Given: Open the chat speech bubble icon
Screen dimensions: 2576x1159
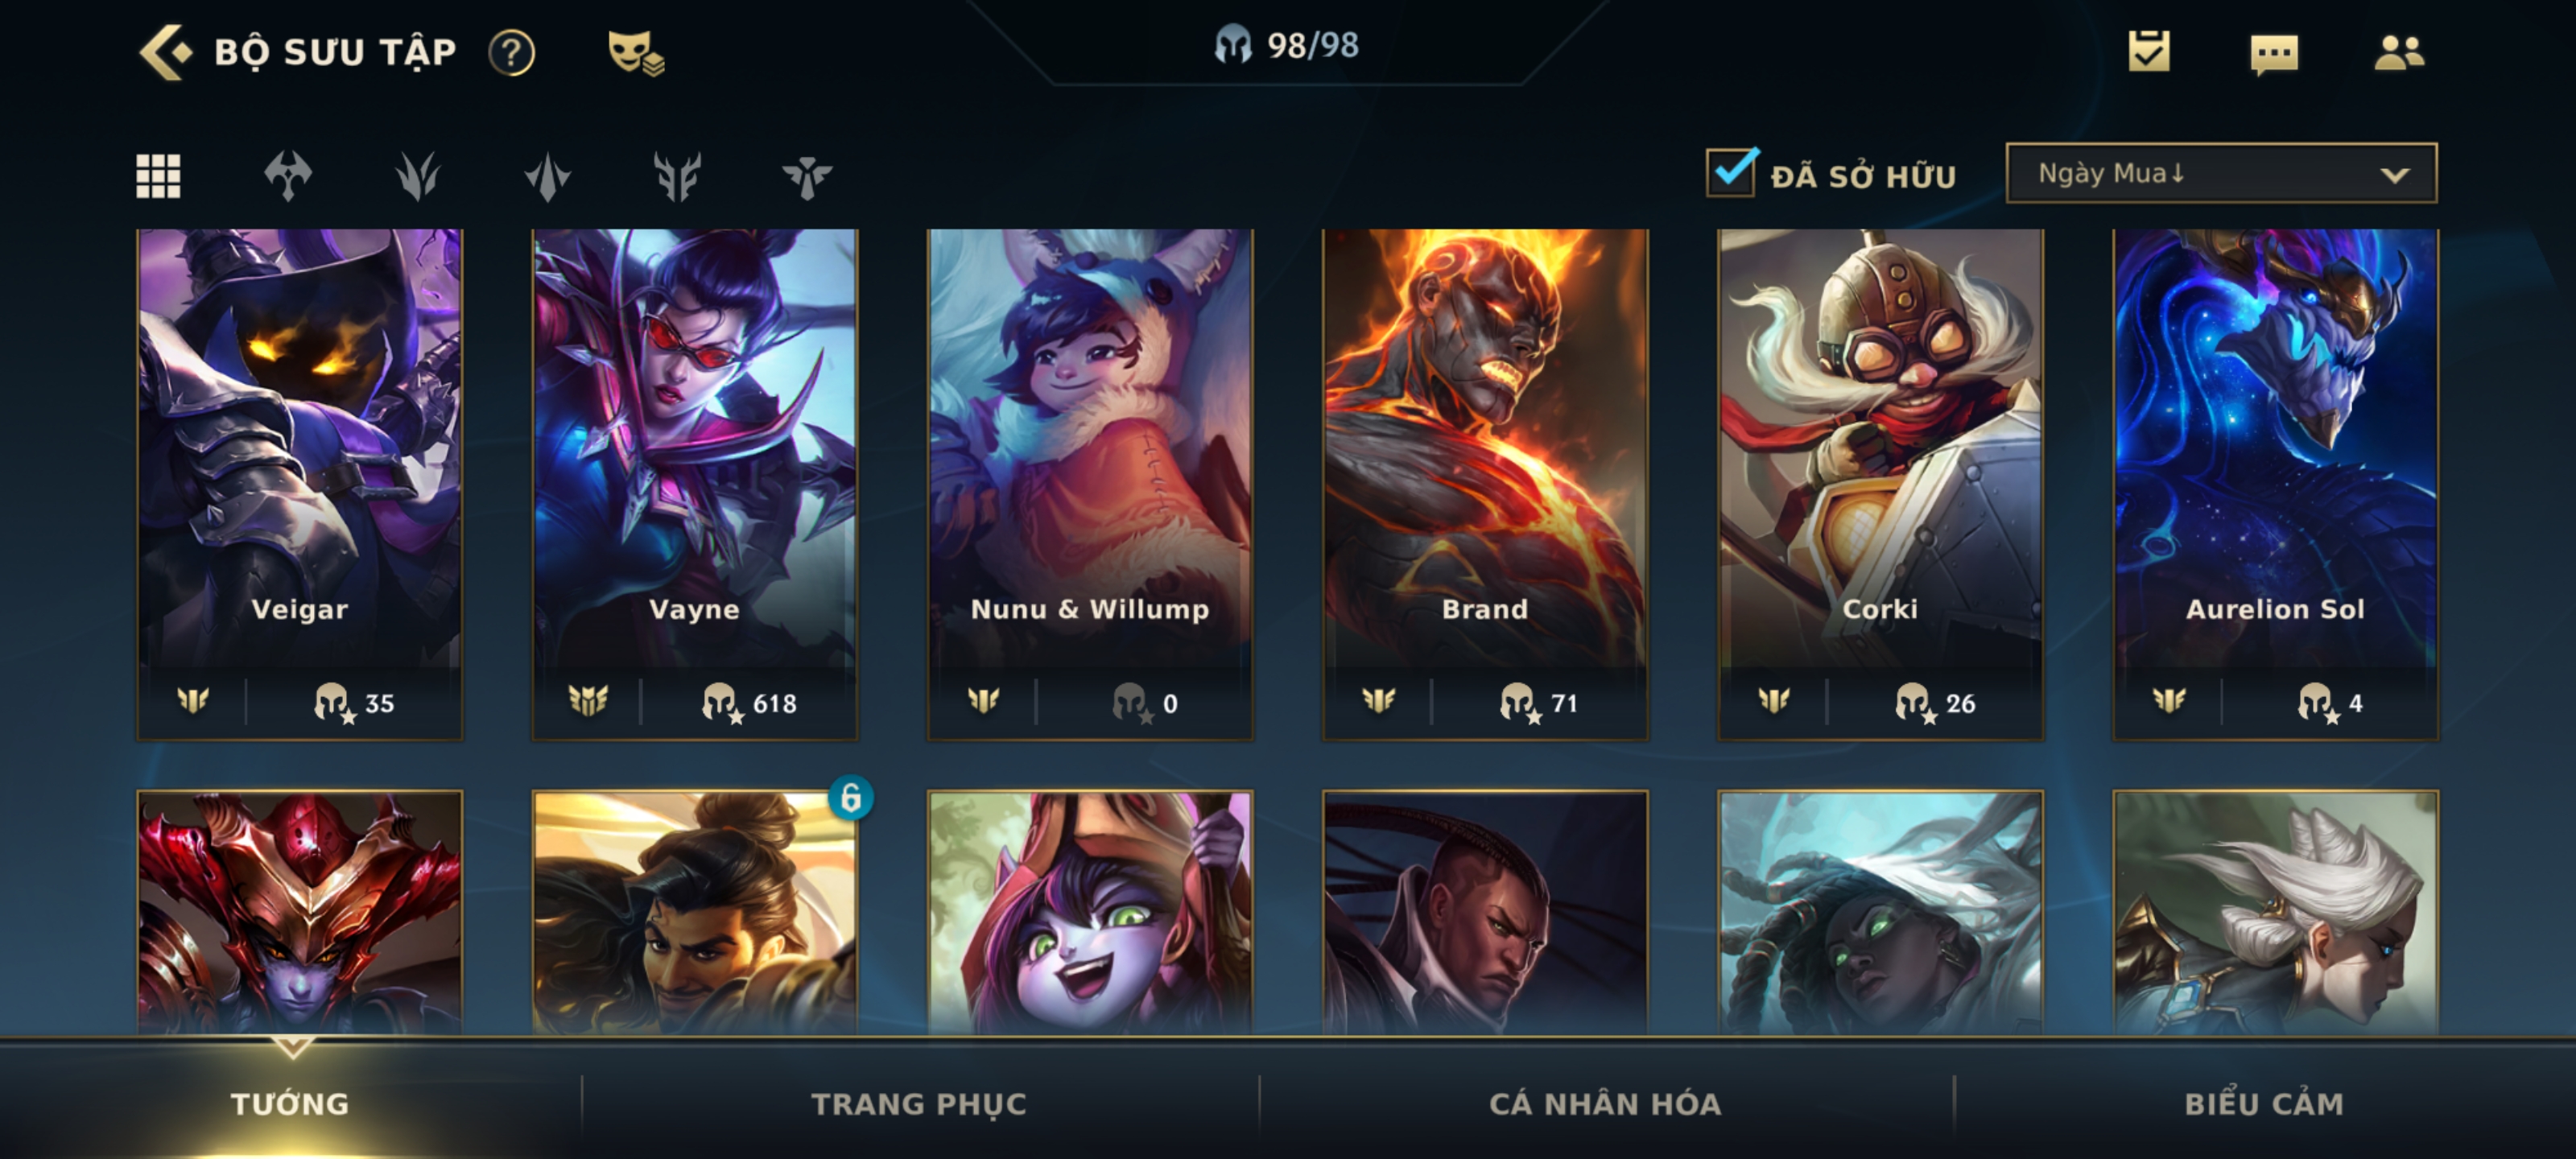Looking at the screenshot, I should pyautogui.click(x=2274, y=54).
